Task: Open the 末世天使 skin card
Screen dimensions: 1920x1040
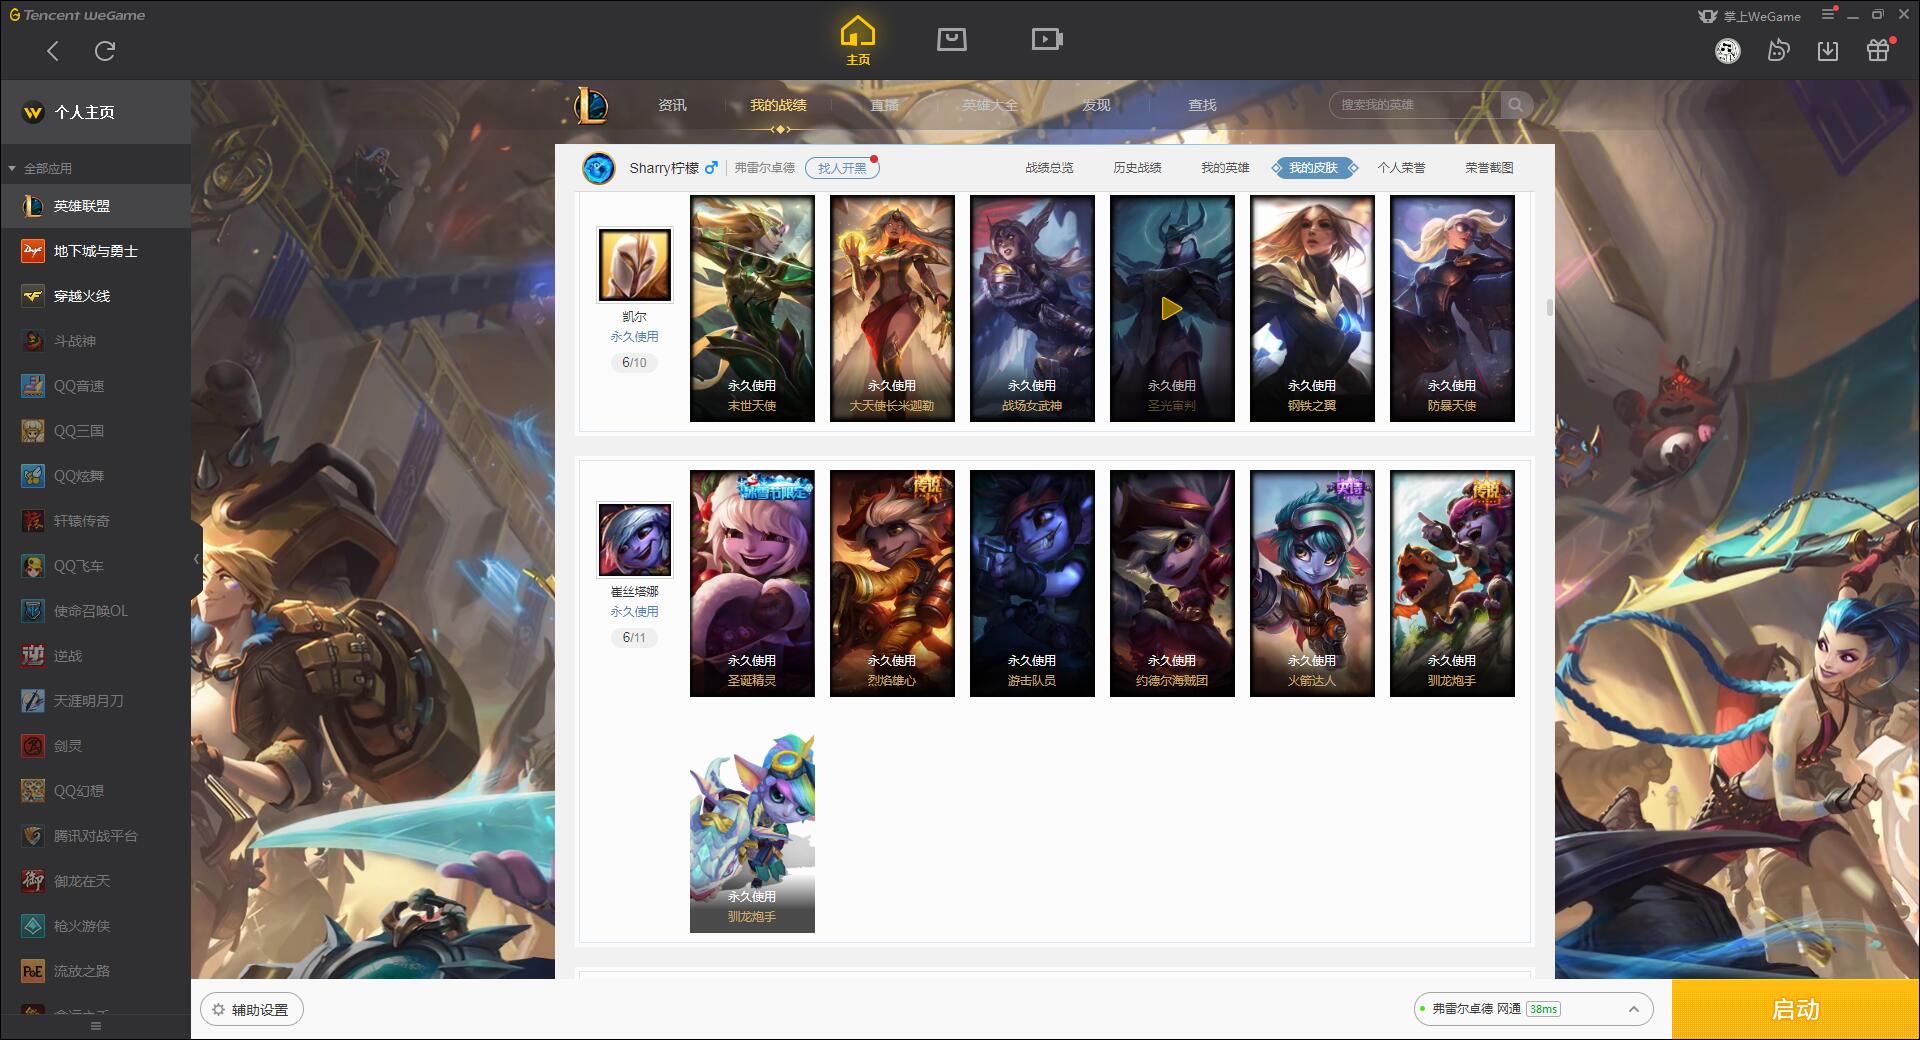Action: (x=752, y=308)
